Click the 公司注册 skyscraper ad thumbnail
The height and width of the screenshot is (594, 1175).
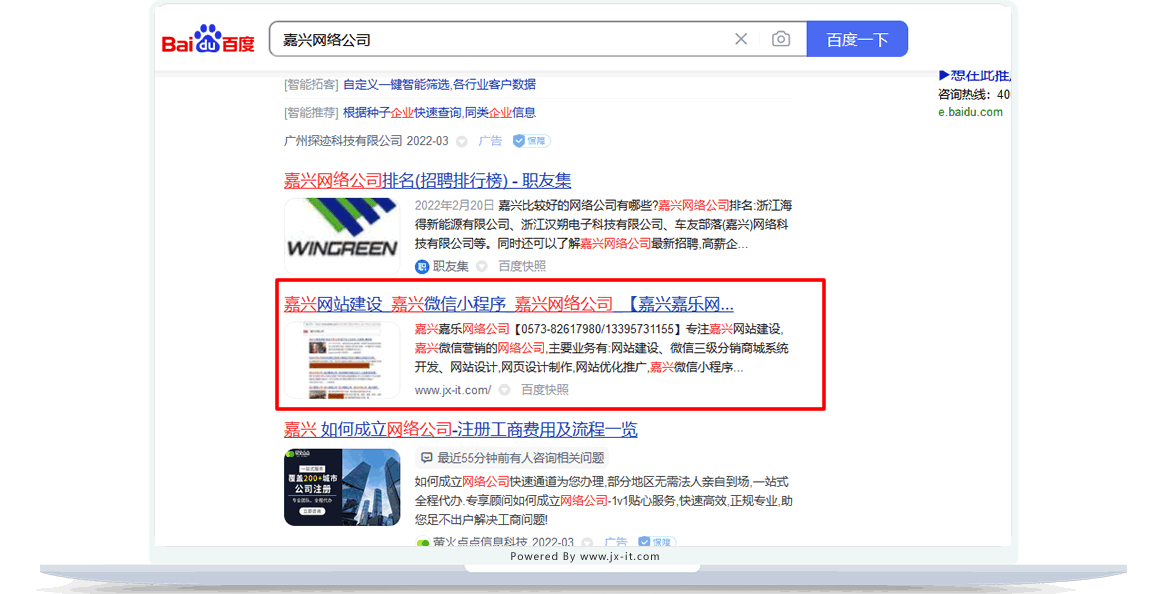tap(341, 487)
